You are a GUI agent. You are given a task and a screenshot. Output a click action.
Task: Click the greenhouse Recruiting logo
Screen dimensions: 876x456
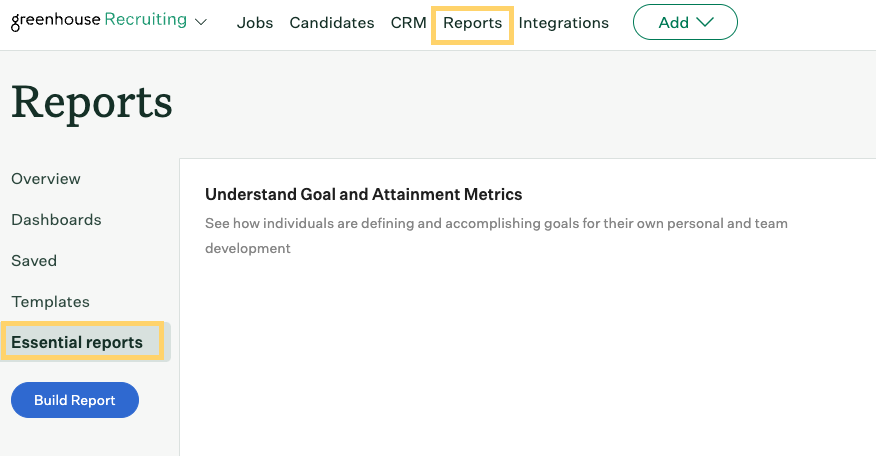pyautogui.click(x=99, y=21)
